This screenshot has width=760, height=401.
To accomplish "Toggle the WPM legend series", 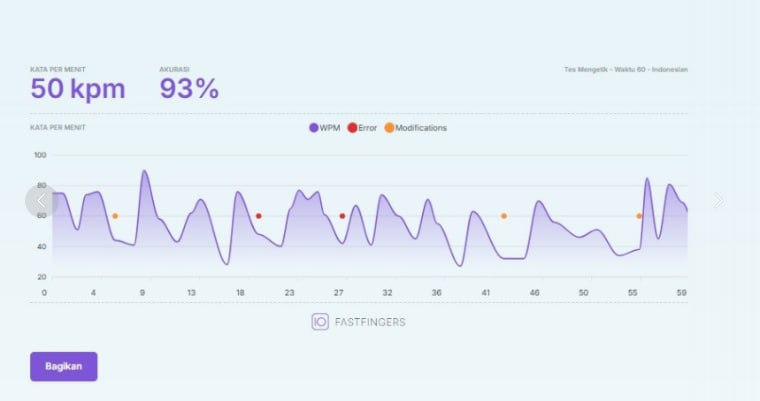I will click(x=325, y=128).
